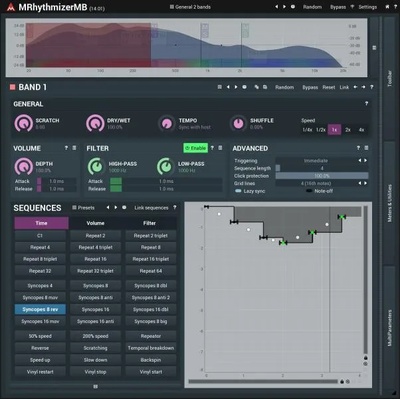Image resolution: width=400 pixels, height=400 pixels.
Task: Switch to the Volume sequence tab
Action: [96, 223]
